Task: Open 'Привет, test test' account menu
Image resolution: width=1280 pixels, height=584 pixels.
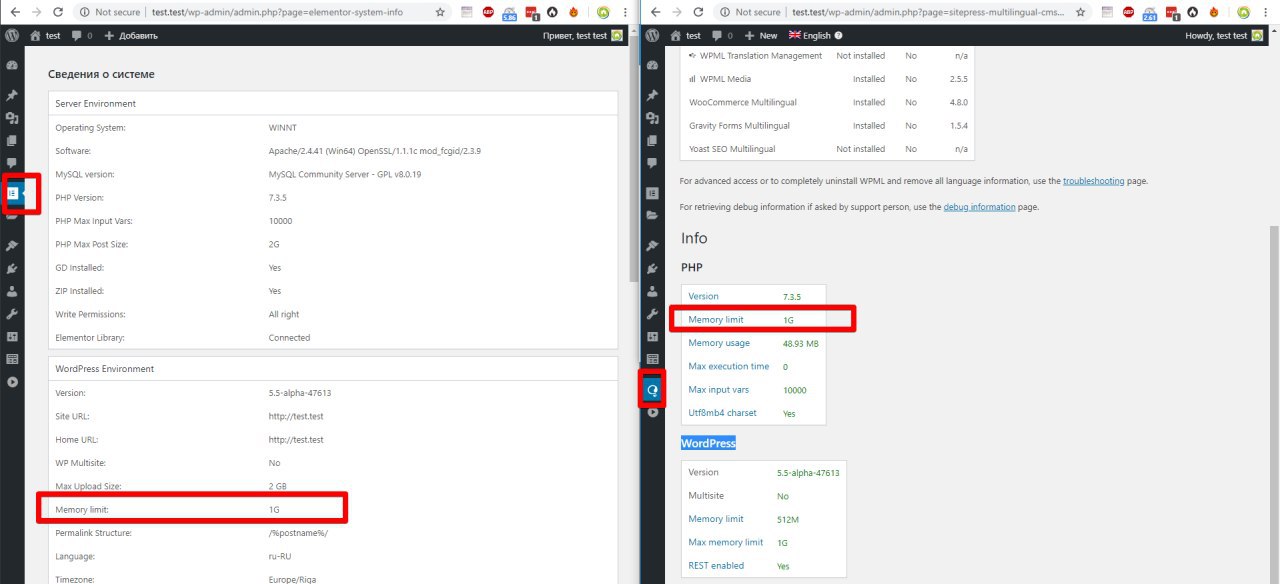Action: pos(582,35)
